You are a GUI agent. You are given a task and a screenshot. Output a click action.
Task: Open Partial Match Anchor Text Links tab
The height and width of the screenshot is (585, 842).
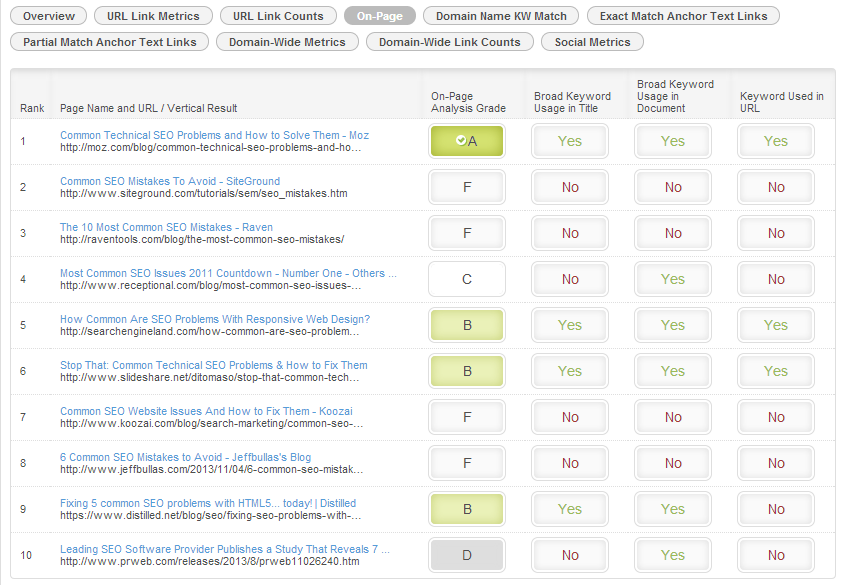110,42
